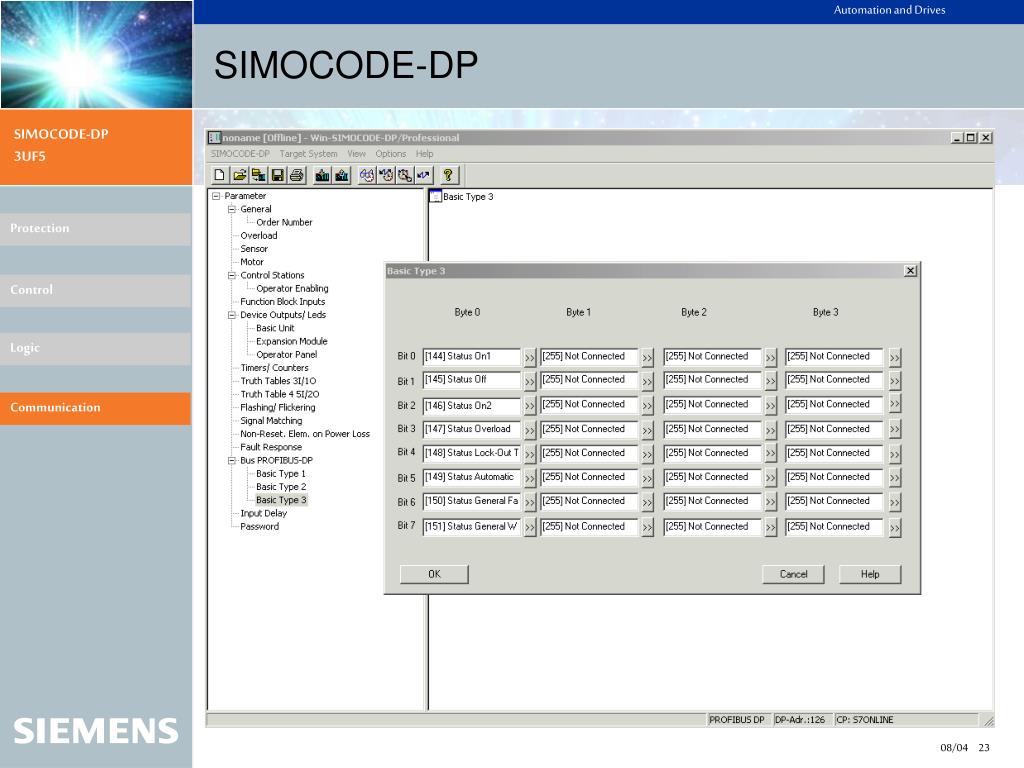The image size is (1024, 768).
Task: Click the glasses icon in the toolbar
Action: (x=366, y=175)
